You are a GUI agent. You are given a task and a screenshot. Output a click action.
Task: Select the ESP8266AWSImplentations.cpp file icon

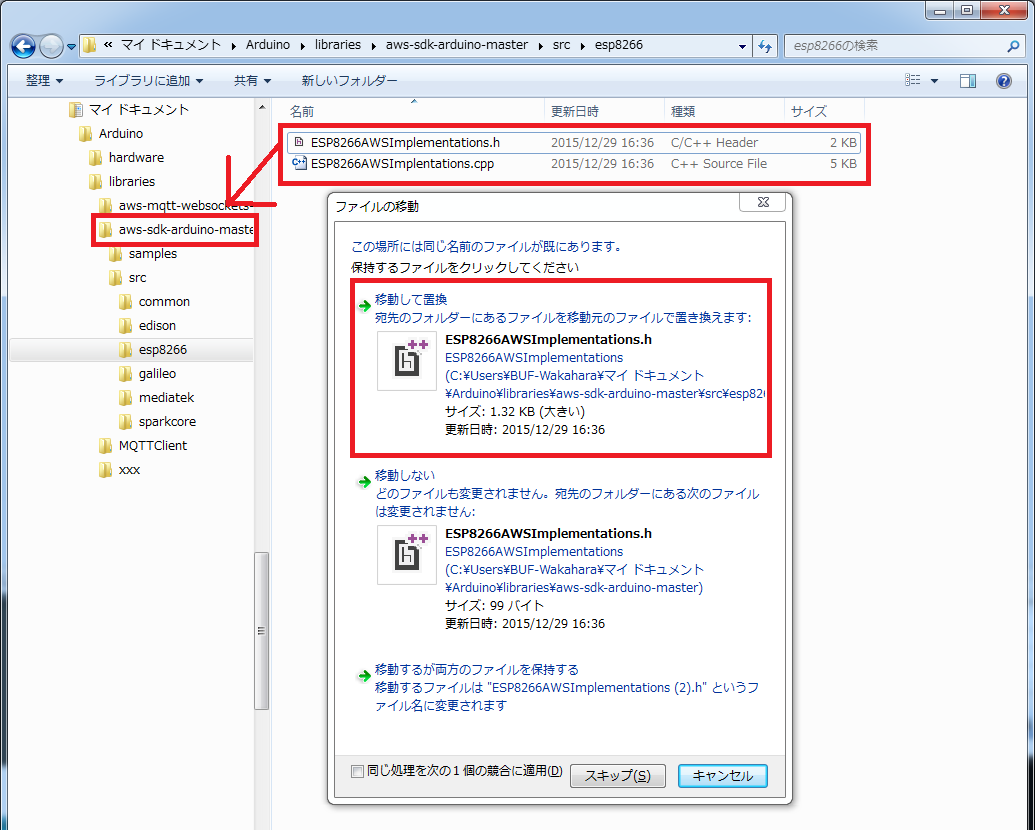298,164
